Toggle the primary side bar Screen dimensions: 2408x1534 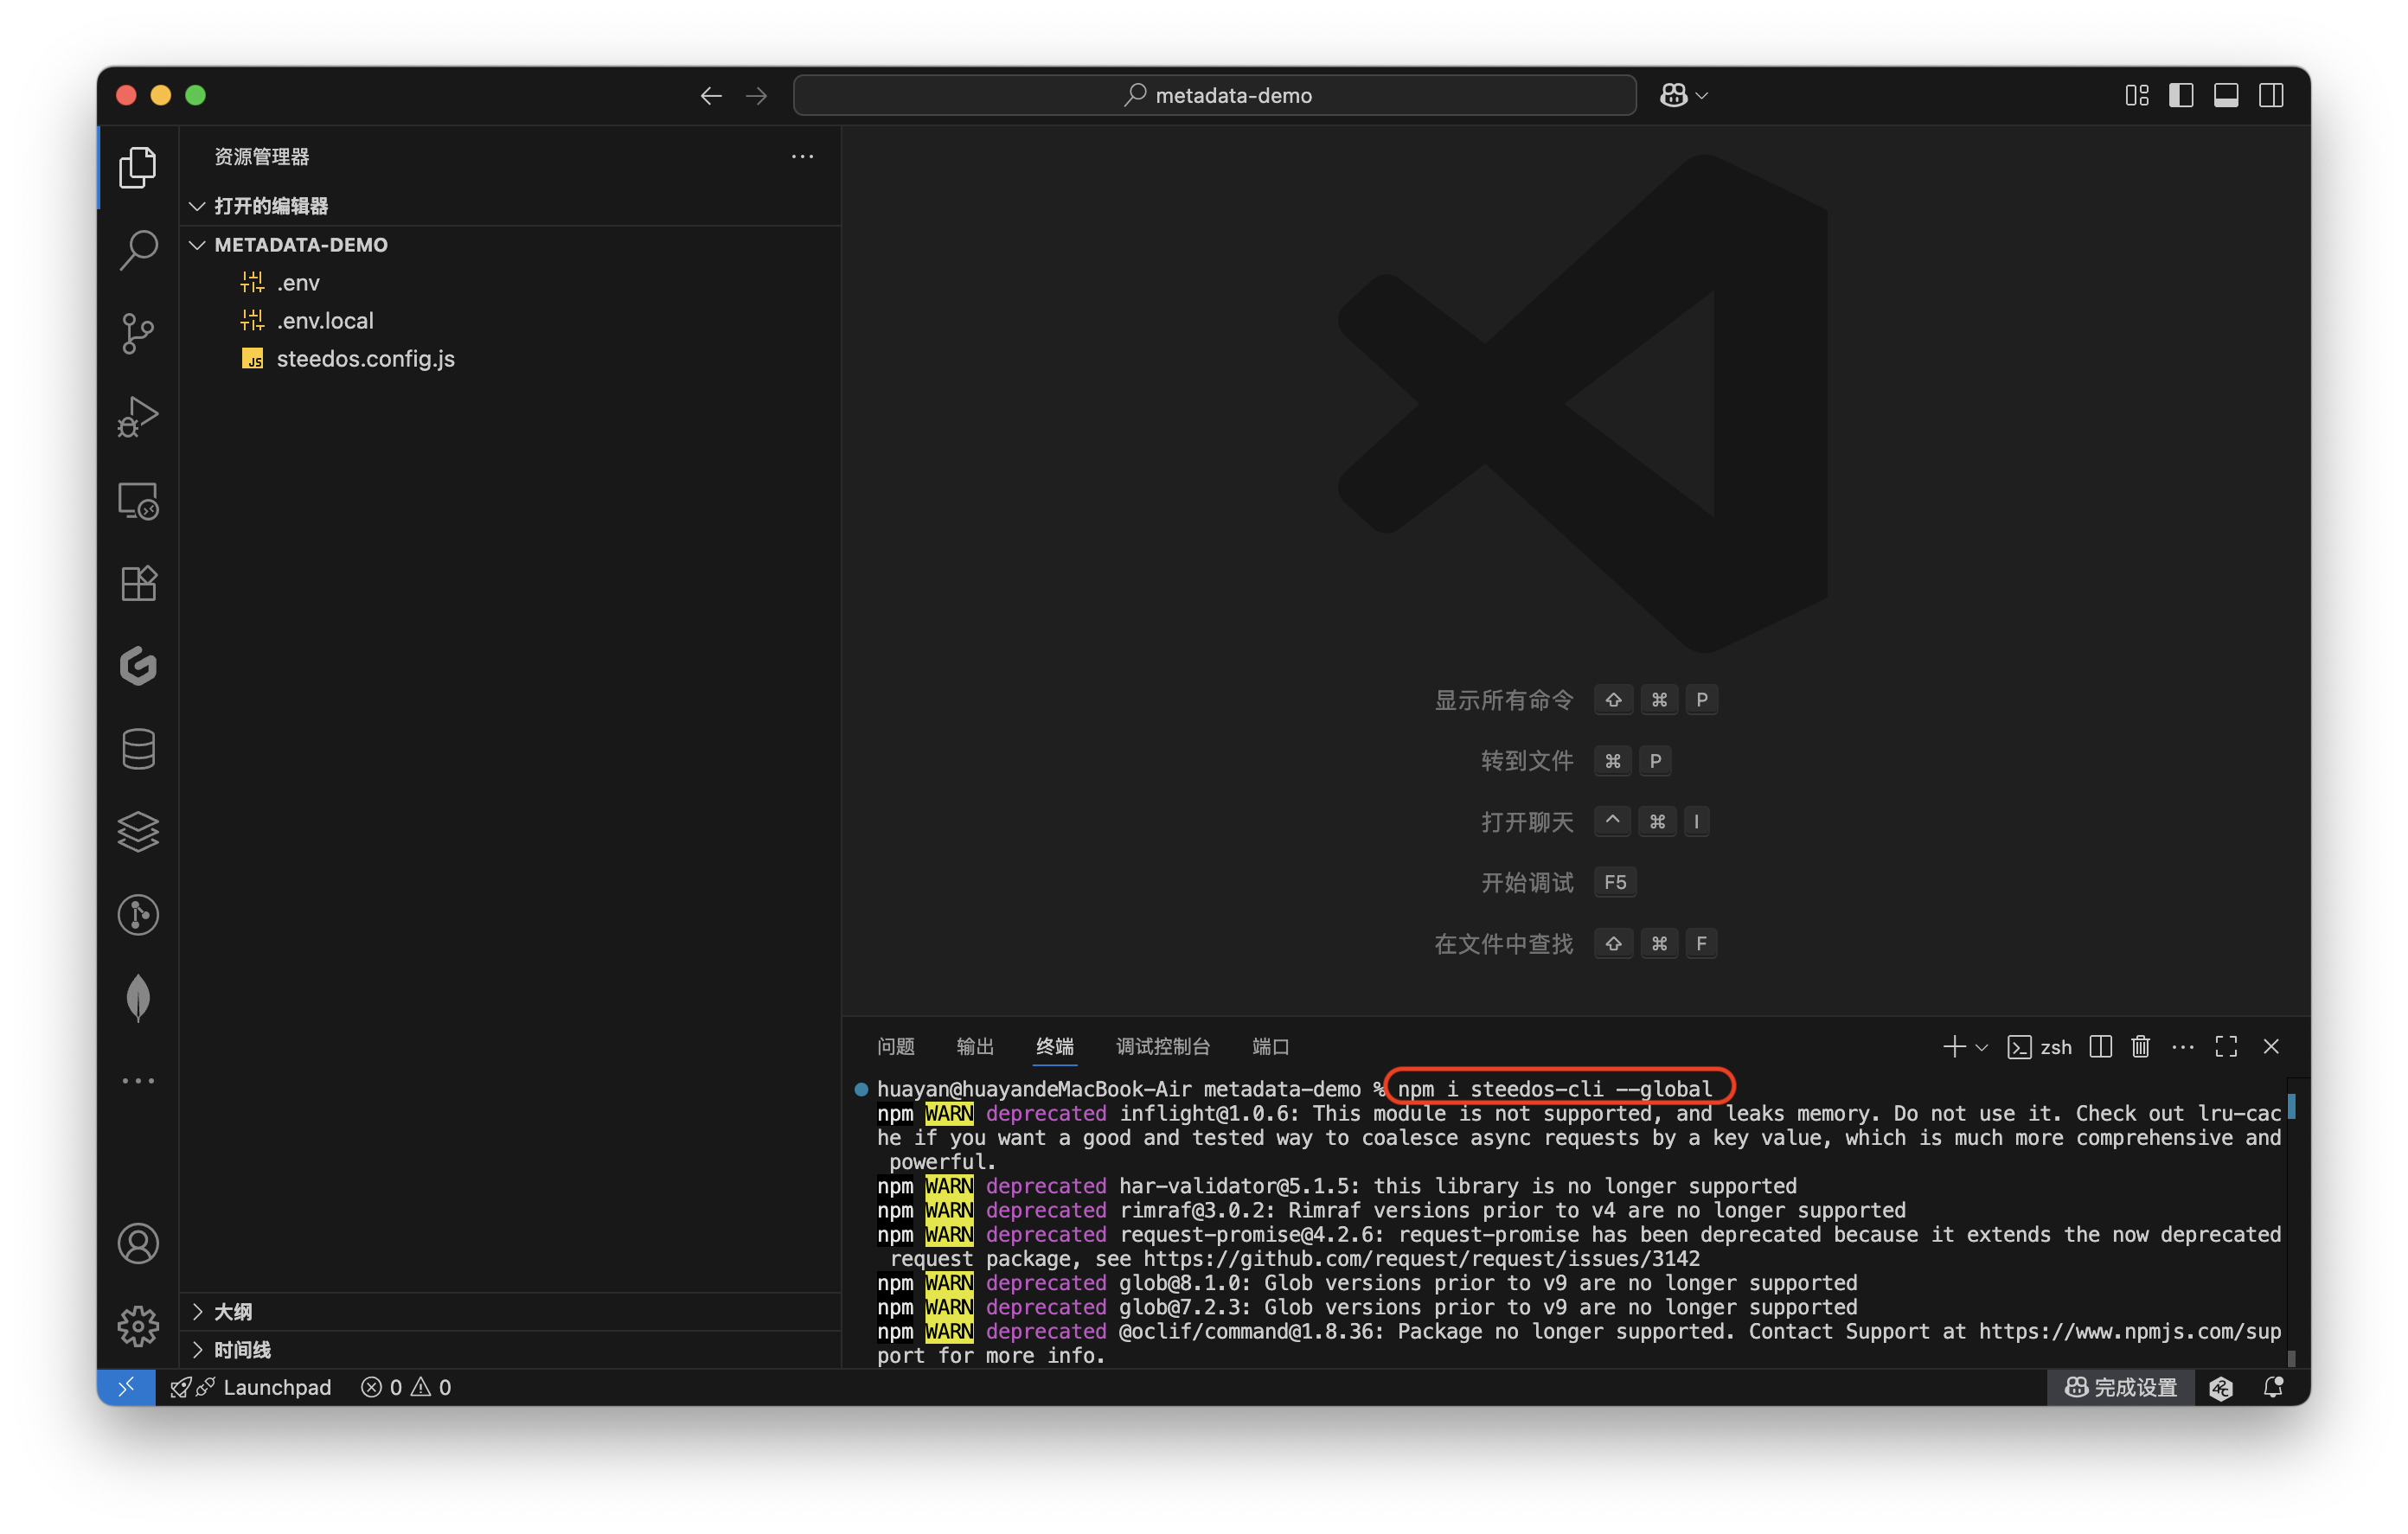click(2181, 95)
